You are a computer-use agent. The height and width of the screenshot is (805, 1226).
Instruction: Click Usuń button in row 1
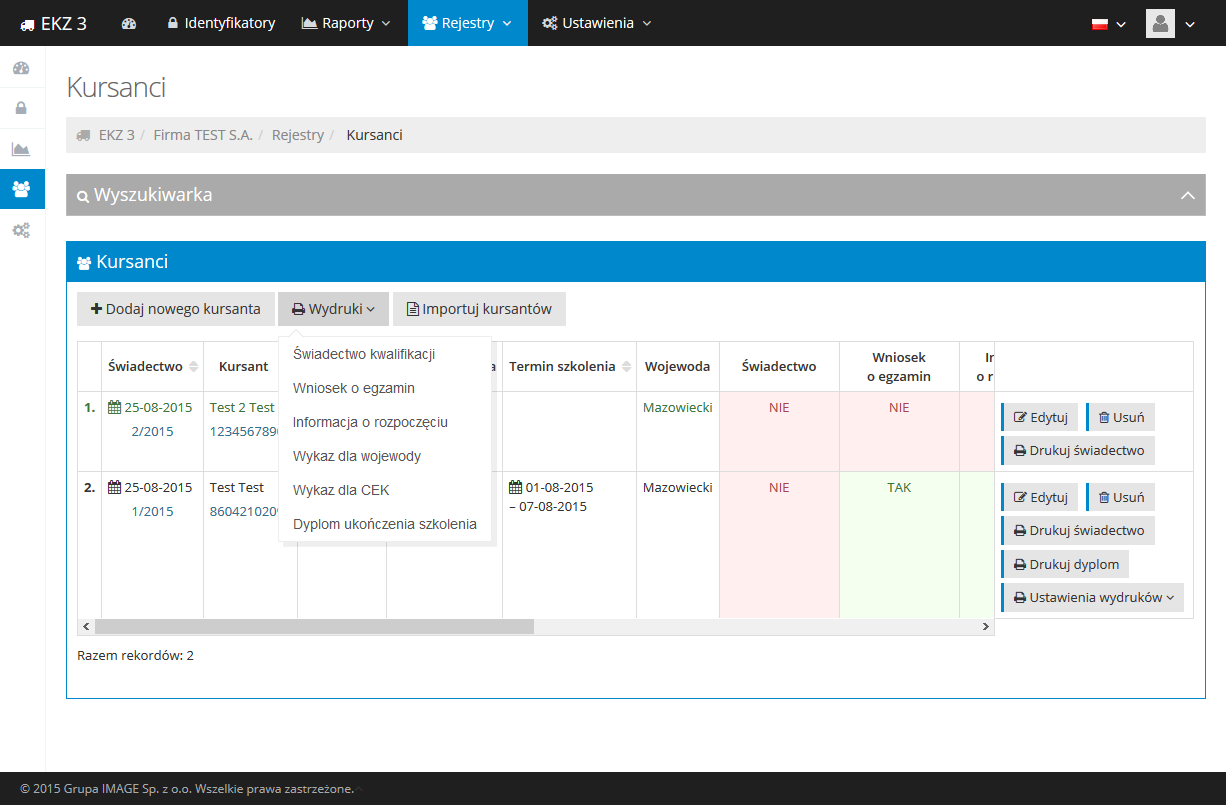(1120, 417)
